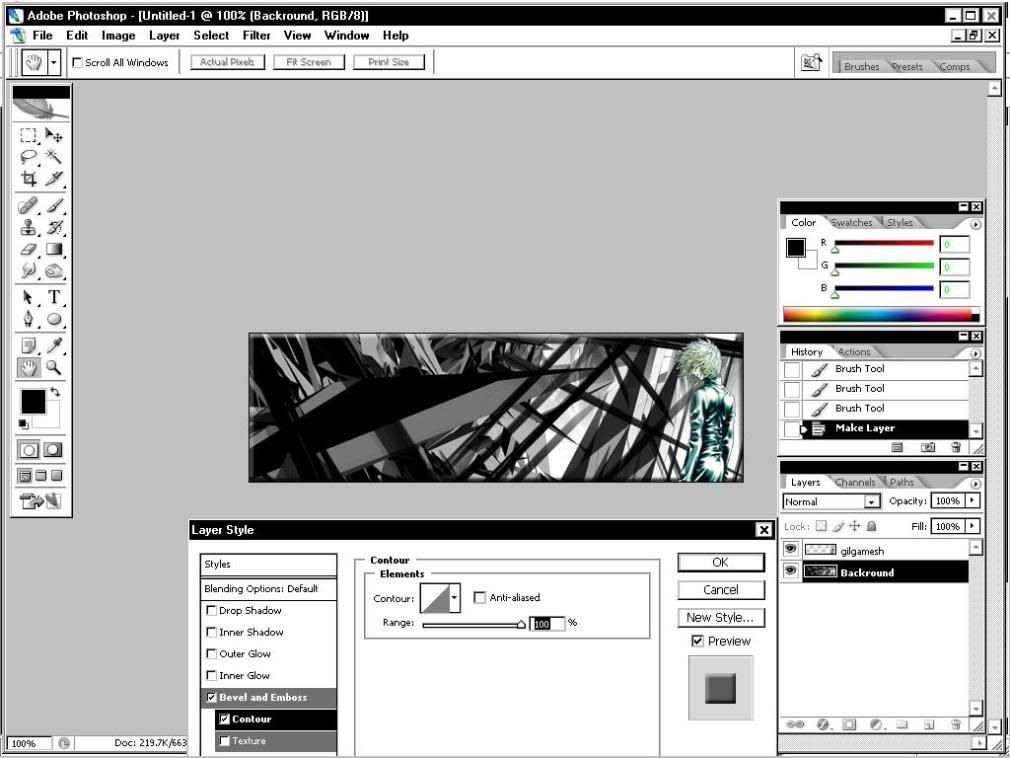Select the Clone Stamp tool
This screenshot has height=758, width=1010.
click(28, 227)
